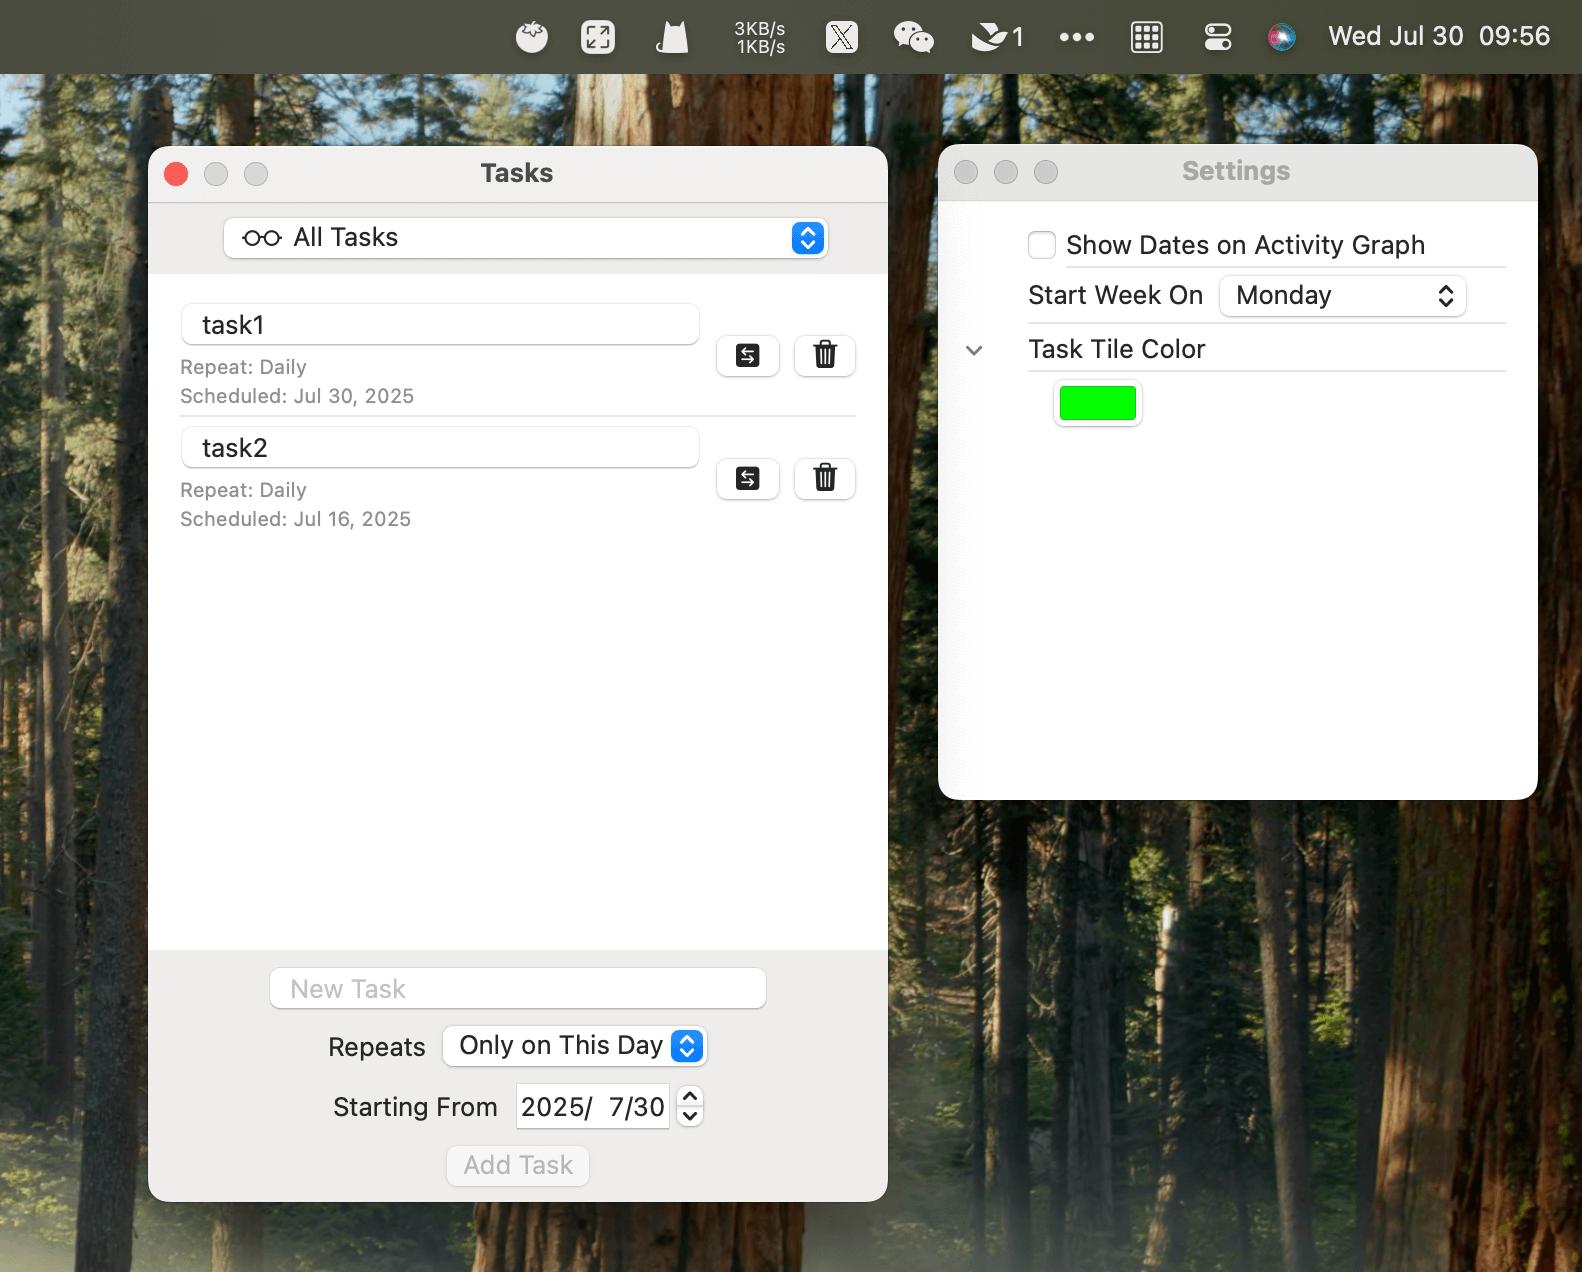The height and width of the screenshot is (1272, 1582).
Task: Collapse the Task Tile Color section
Action: tap(974, 350)
